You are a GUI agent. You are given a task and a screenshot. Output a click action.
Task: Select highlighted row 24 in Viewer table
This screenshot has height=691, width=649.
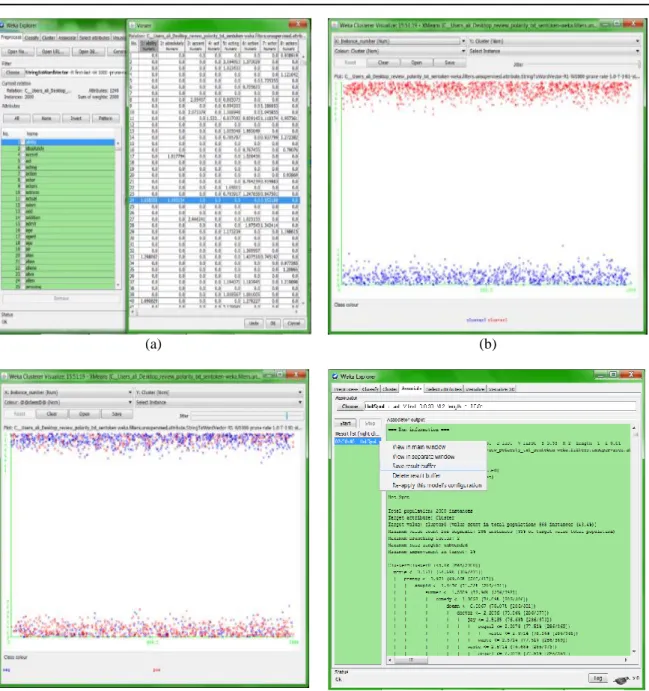(215, 200)
